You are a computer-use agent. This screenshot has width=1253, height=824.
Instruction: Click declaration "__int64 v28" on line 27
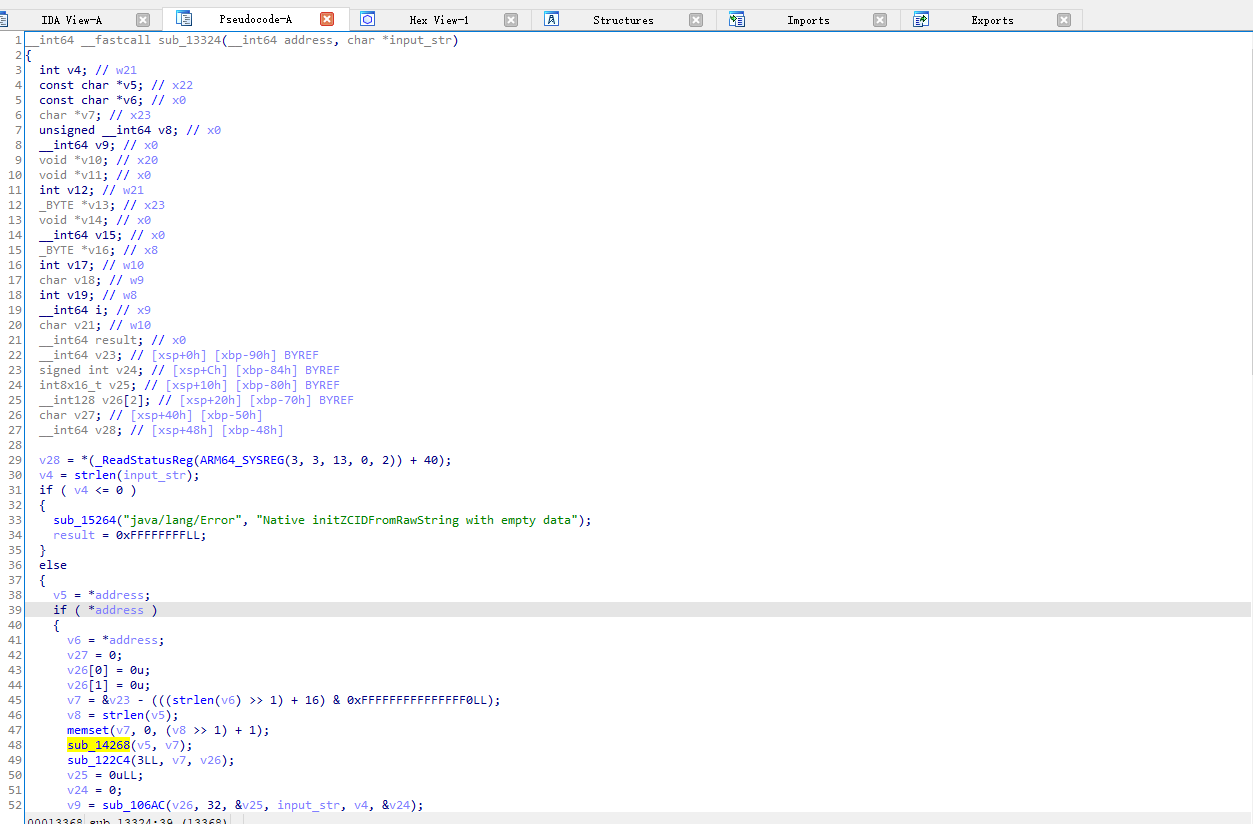[77, 430]
